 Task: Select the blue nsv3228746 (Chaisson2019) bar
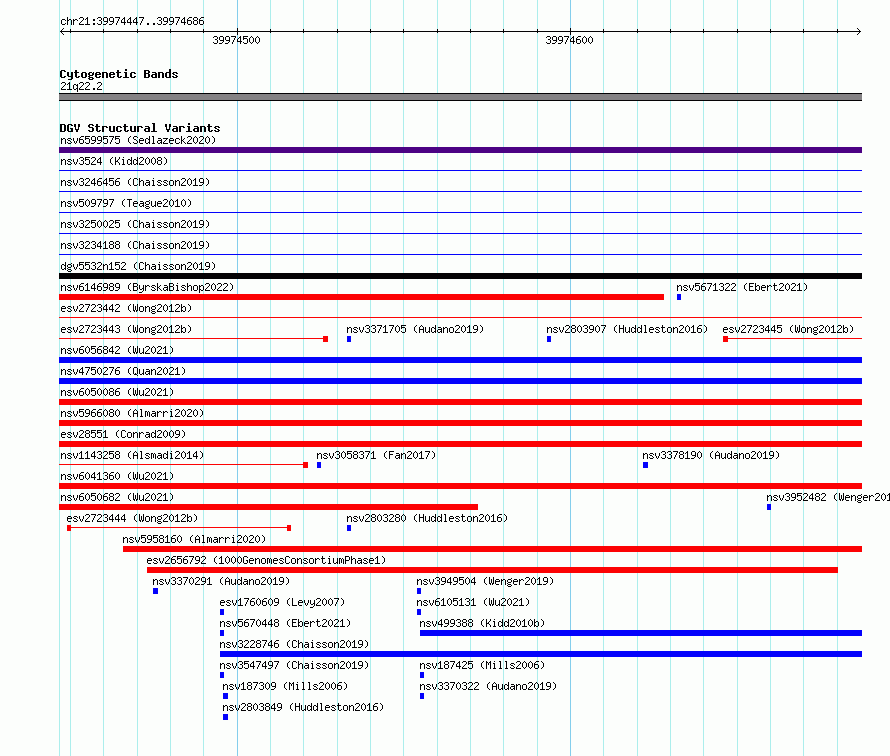tap(541, 654)
